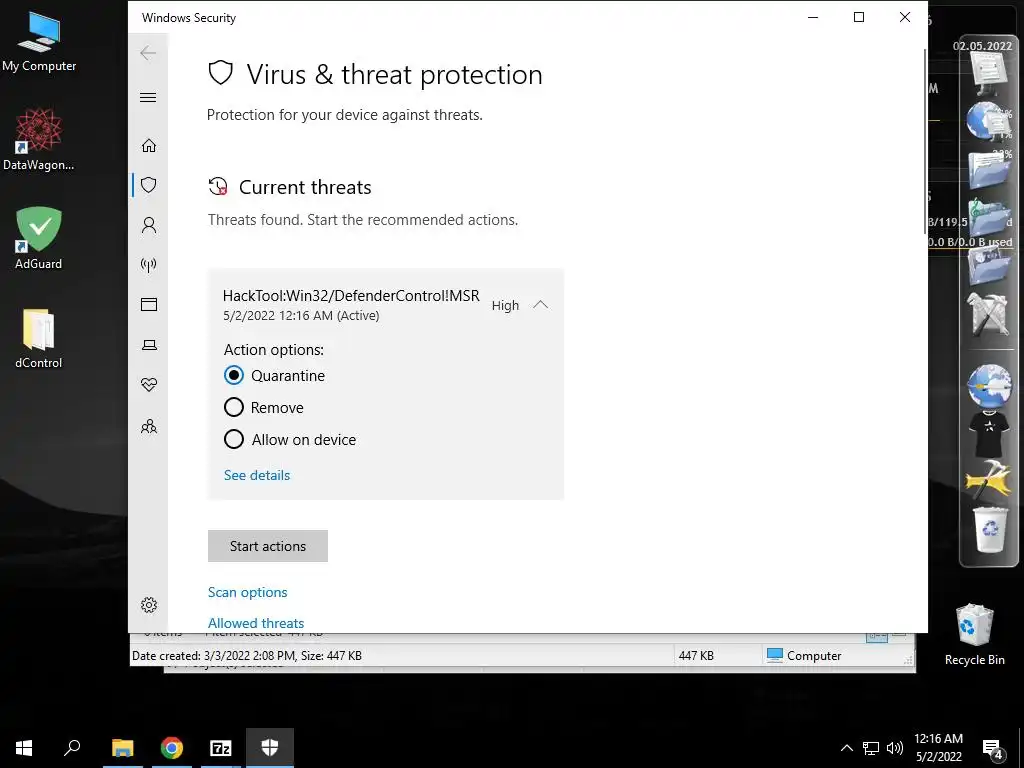Open the hamburger navigation menu
Image resolution: width=1024 pixels, height=768 pixels.
tap(148, 97)
